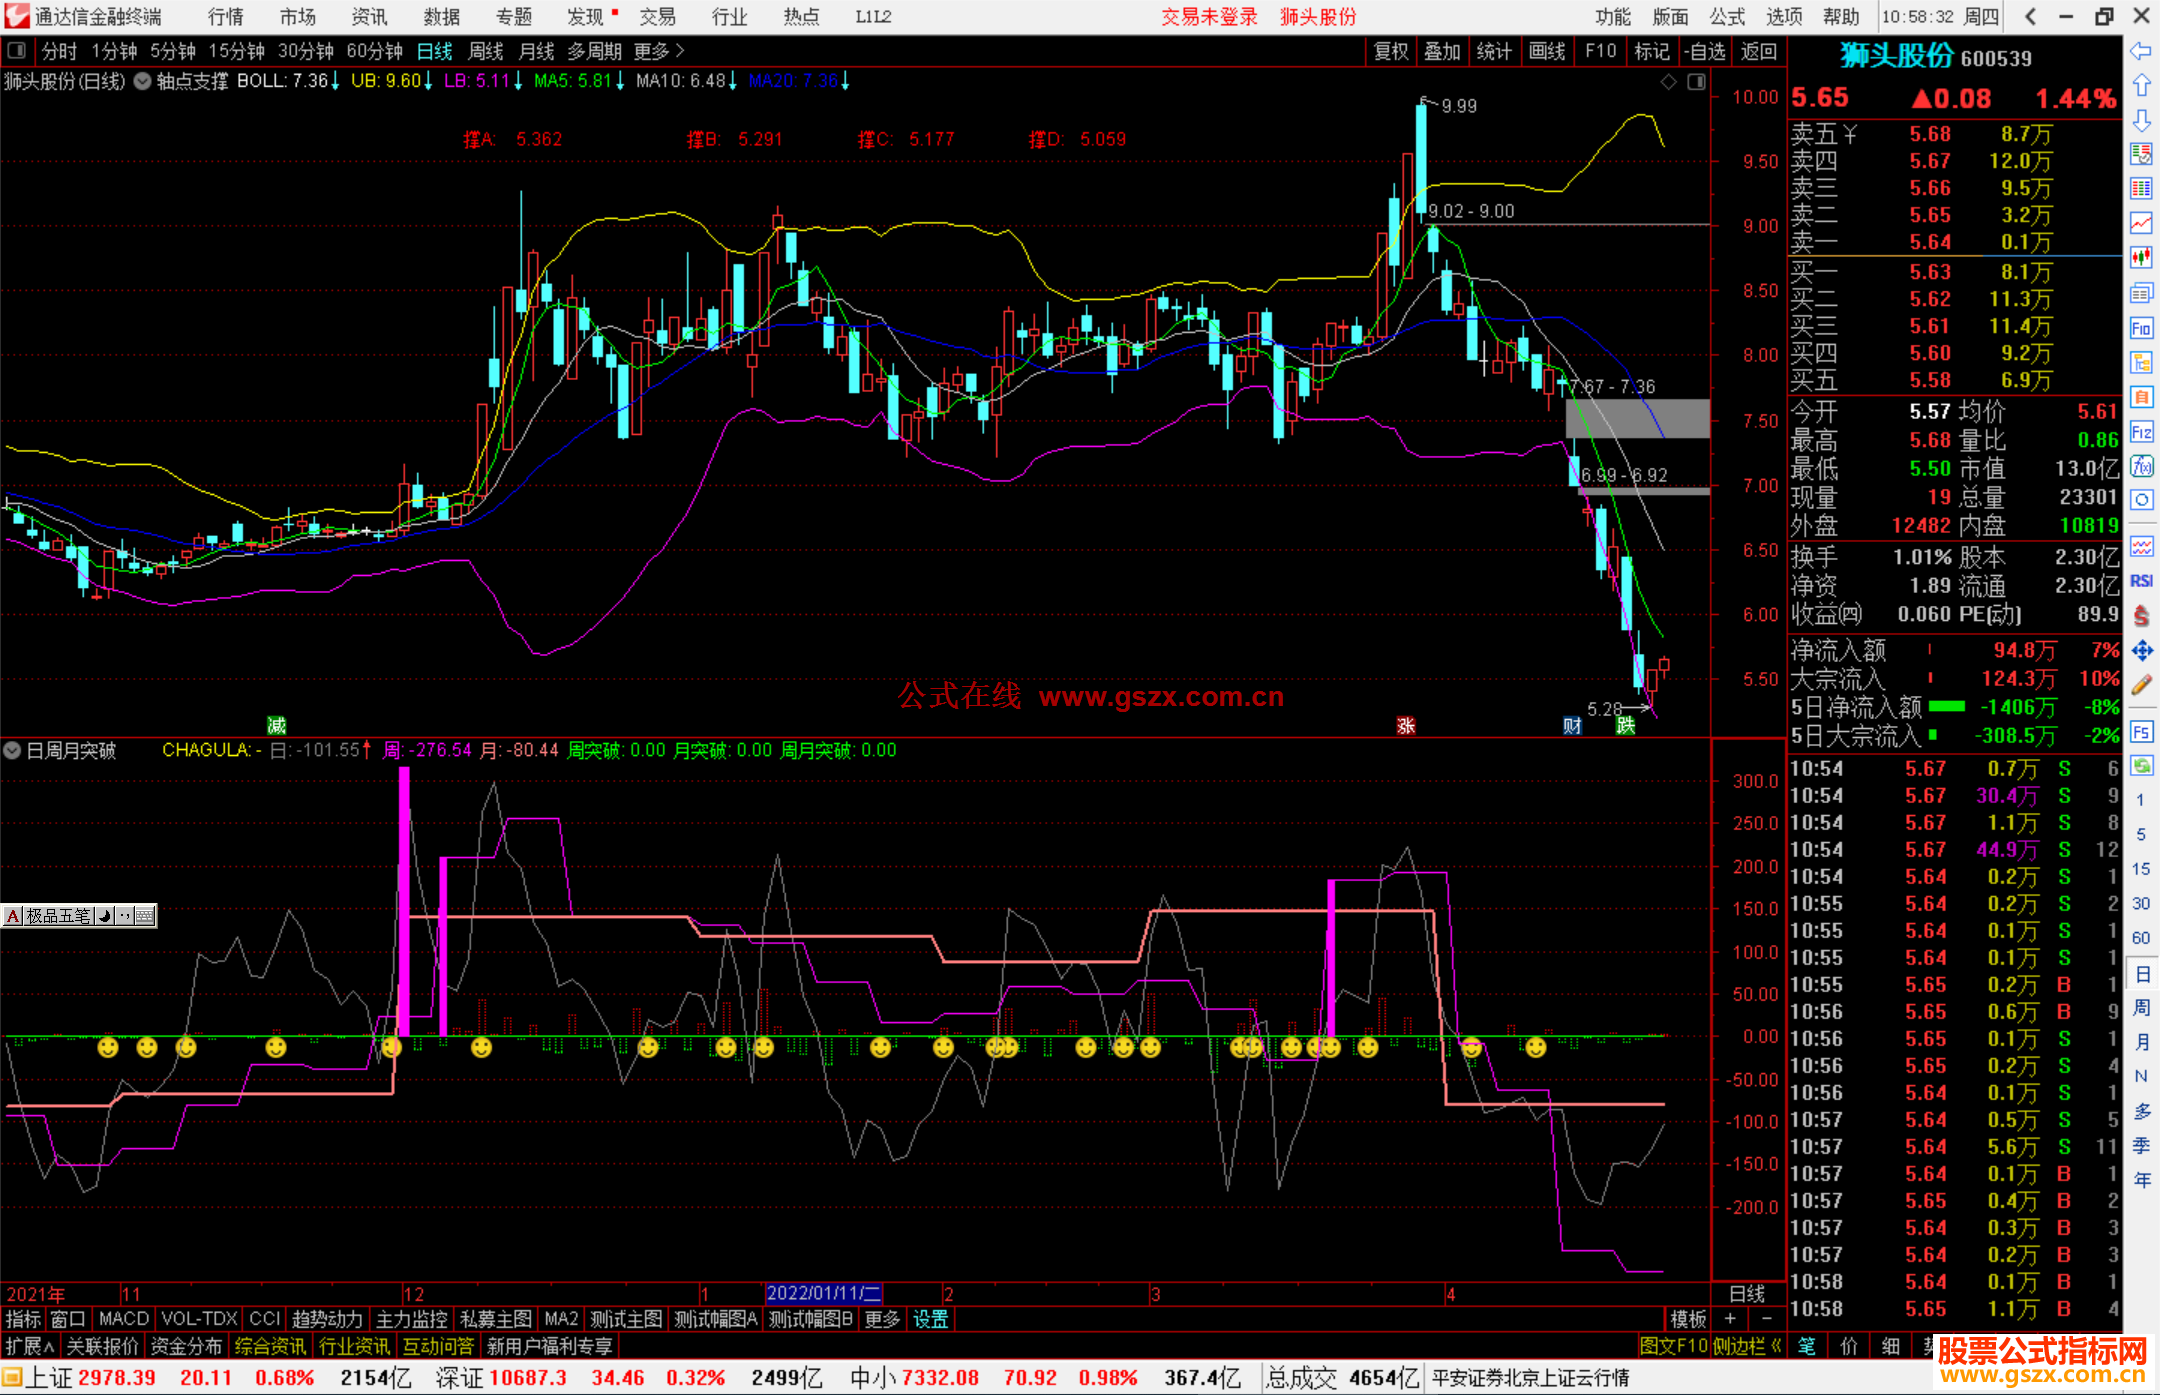Click the 返回 return button
The width and height of the screenshot is (2160, 1395).
(x=1758, y=51)
